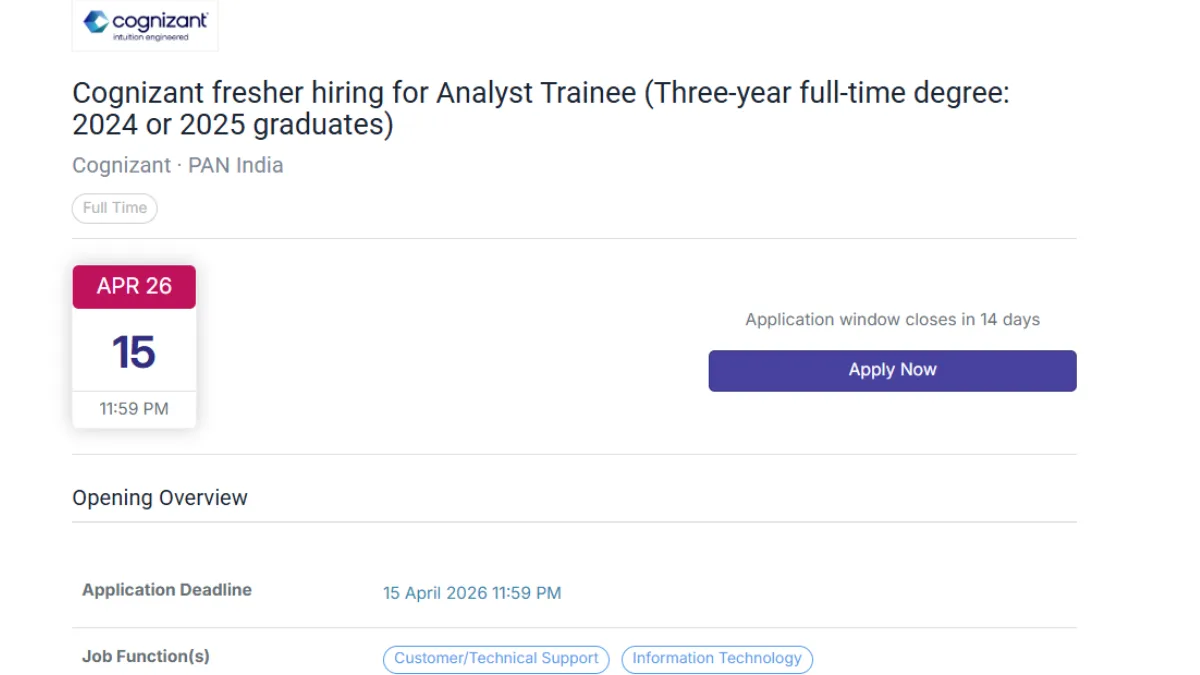The width and height of the screenshot is (1200, 675).
Task: Select the blue circular Cognizant emblem
Action: 96,20
